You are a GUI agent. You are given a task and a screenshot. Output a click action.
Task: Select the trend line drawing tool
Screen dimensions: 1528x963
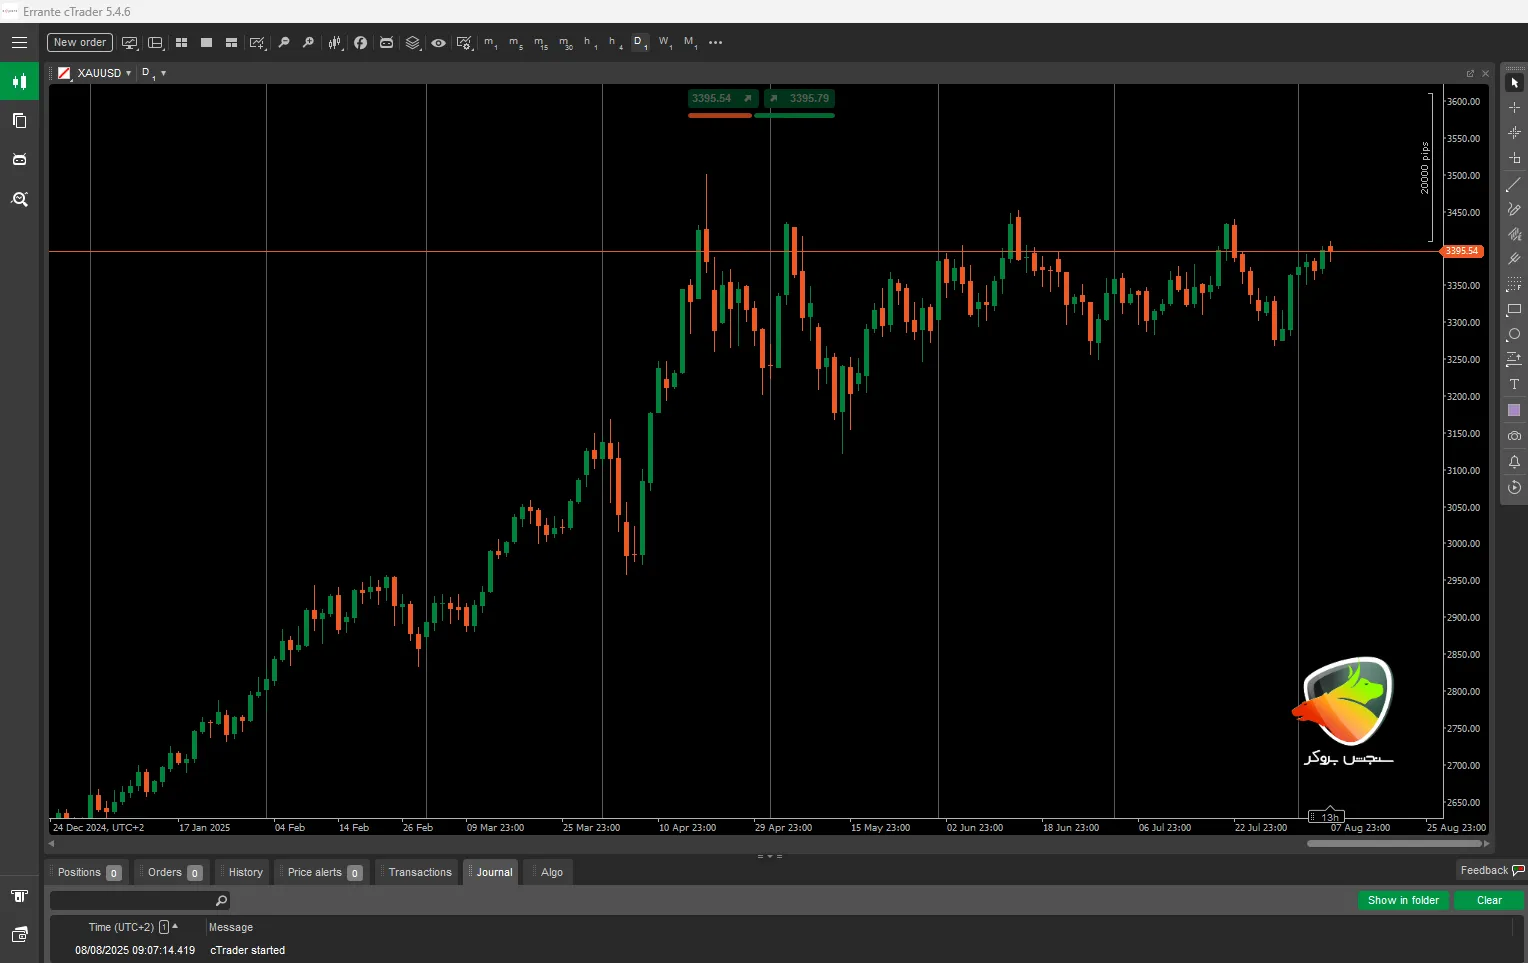[x=1514, y=184]
